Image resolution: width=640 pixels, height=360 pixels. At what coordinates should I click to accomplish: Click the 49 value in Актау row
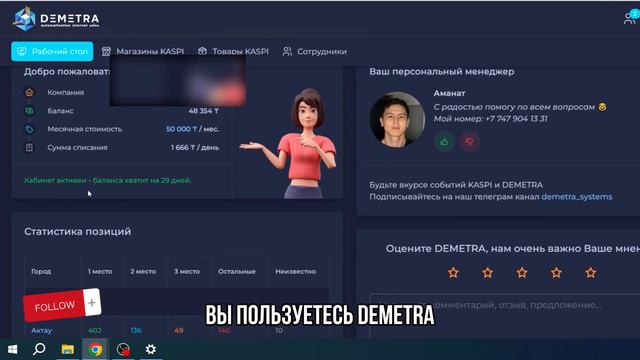[179, 330]
